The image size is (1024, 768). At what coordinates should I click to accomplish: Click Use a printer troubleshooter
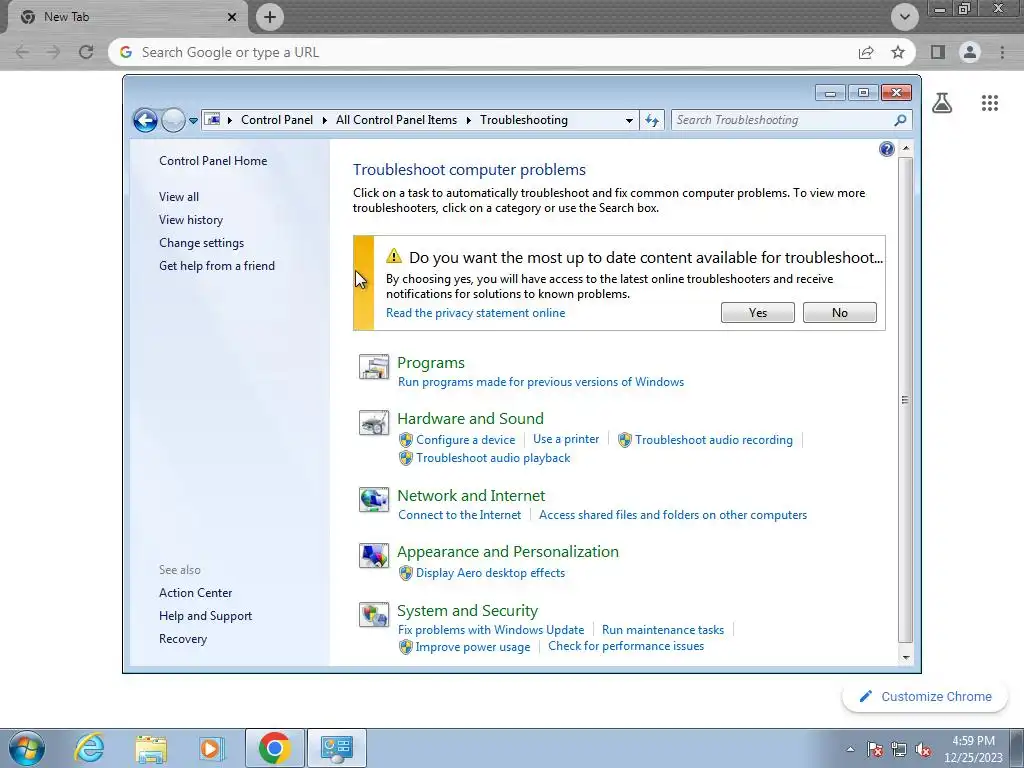[566, 440]
